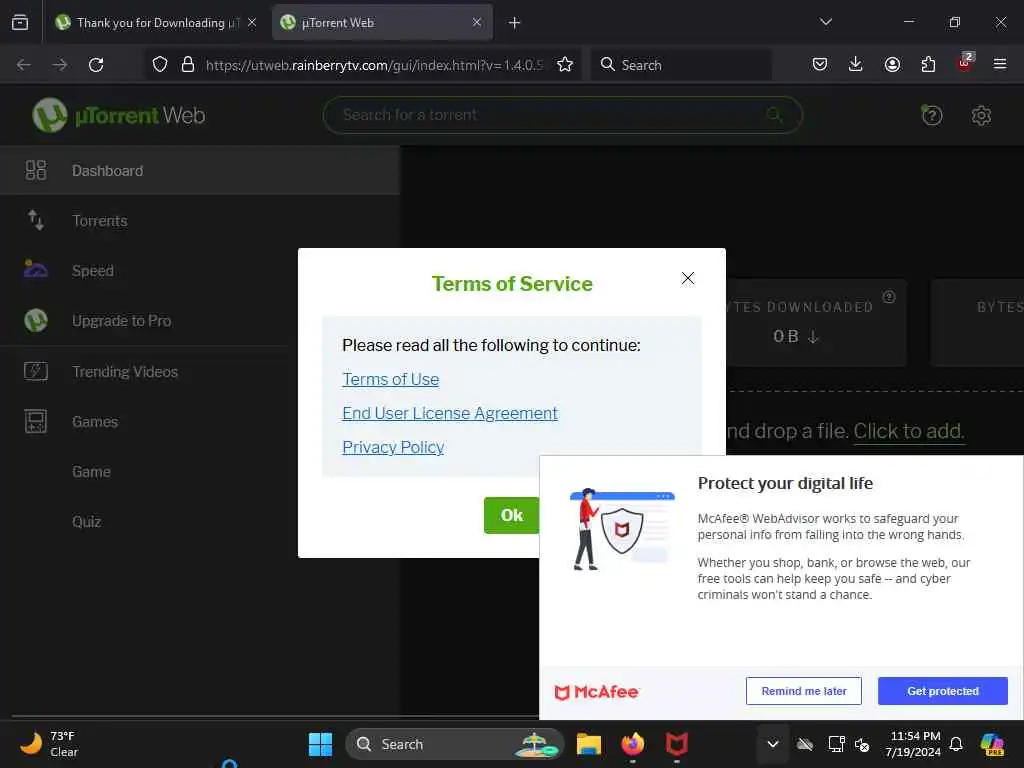Click the McAfee WebAdvisor extension icon
Screen dimensions: 1024x768
pyautogui.click(x=965, y=63)
